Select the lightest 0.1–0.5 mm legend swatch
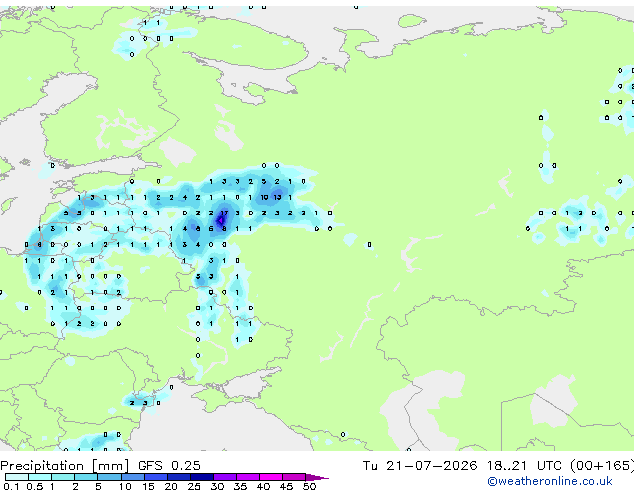The image size is (634, 490). pyautogui.click(x=17, y=477)
